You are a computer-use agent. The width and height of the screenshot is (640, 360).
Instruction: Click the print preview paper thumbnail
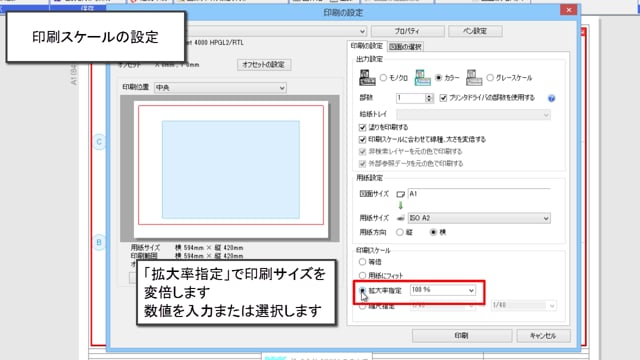231,169
